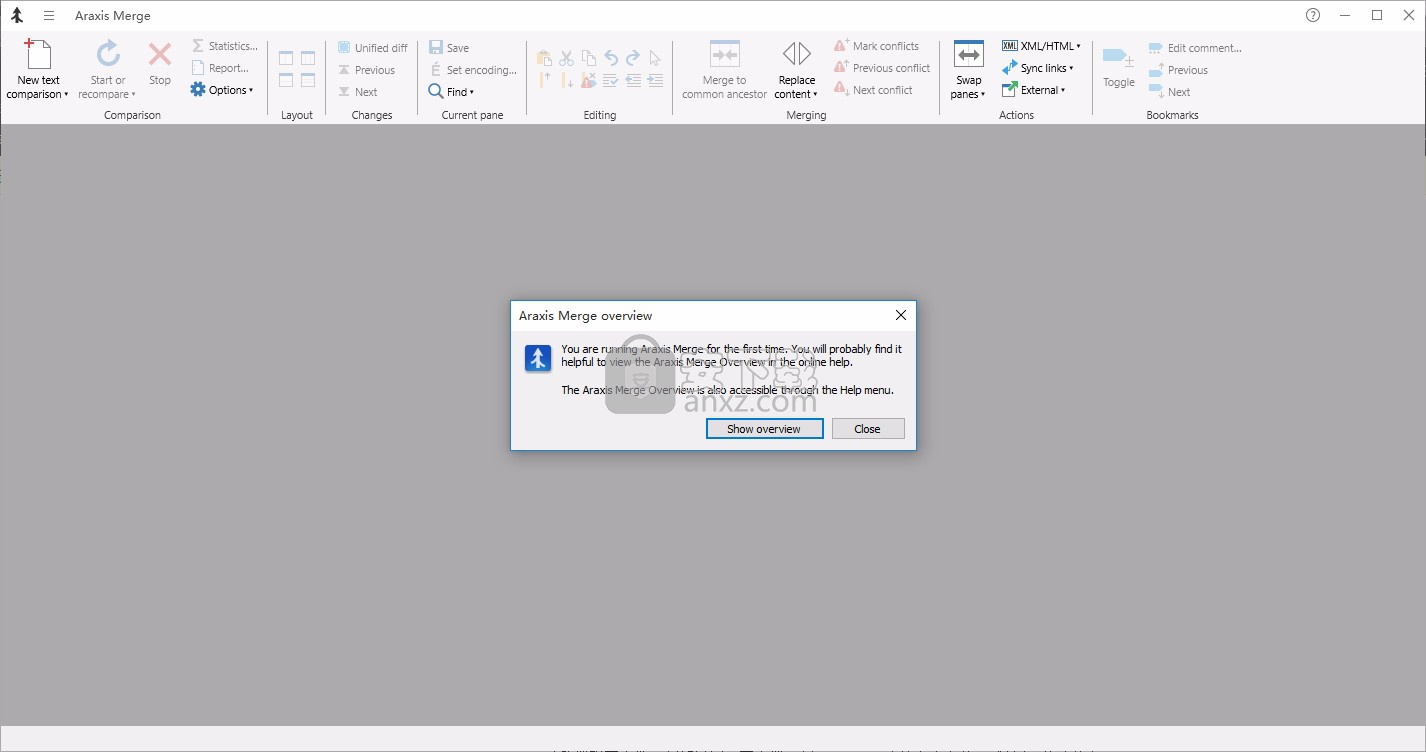Click the Redo arrow icon
This screenshot has height=752, width=1426.
tap(633, 58)
